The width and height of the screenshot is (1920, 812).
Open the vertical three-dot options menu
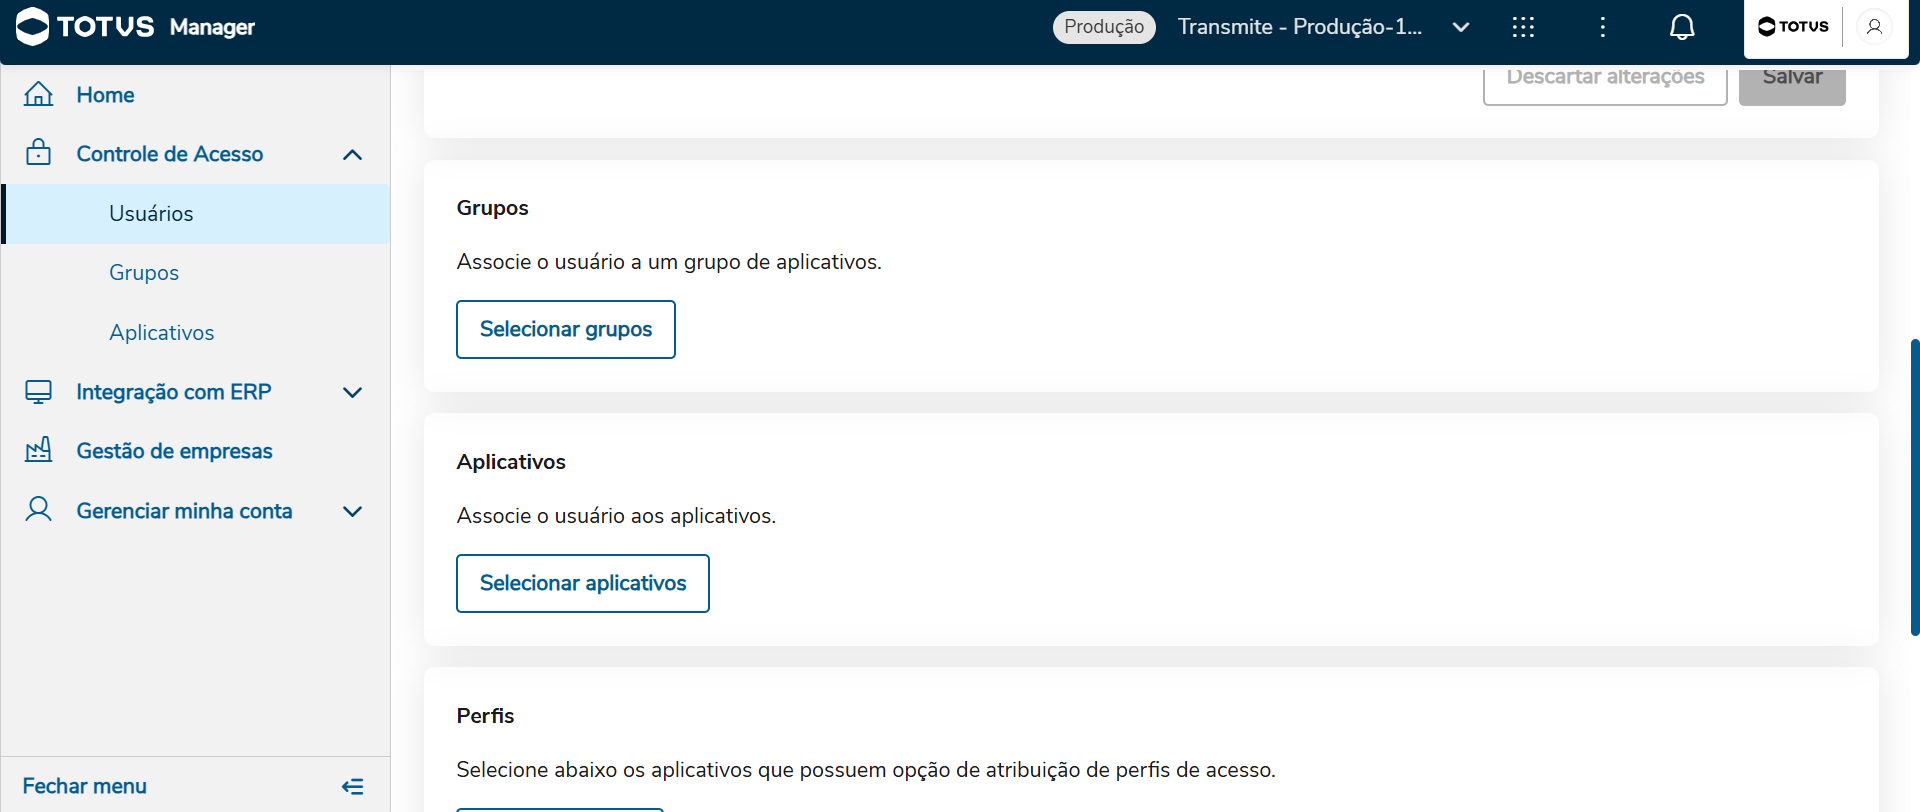[x=1603, y=27]
